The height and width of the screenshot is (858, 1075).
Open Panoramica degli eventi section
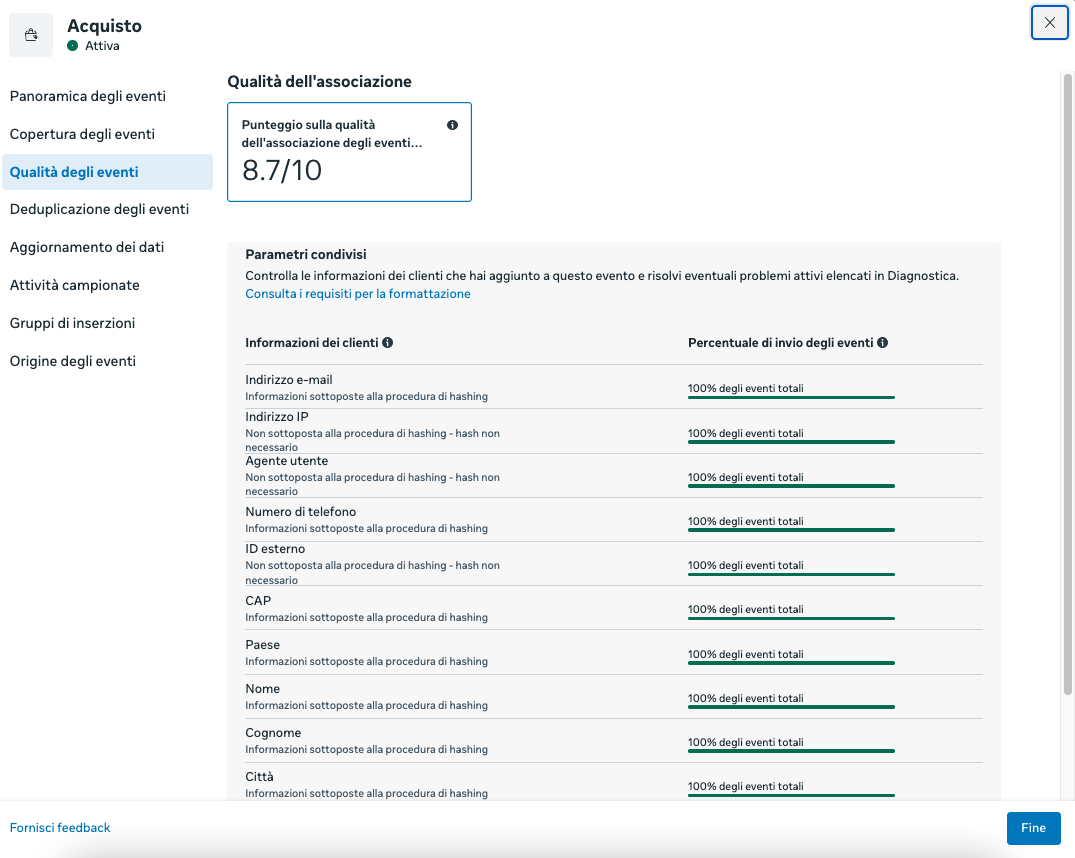click(88, 96)
